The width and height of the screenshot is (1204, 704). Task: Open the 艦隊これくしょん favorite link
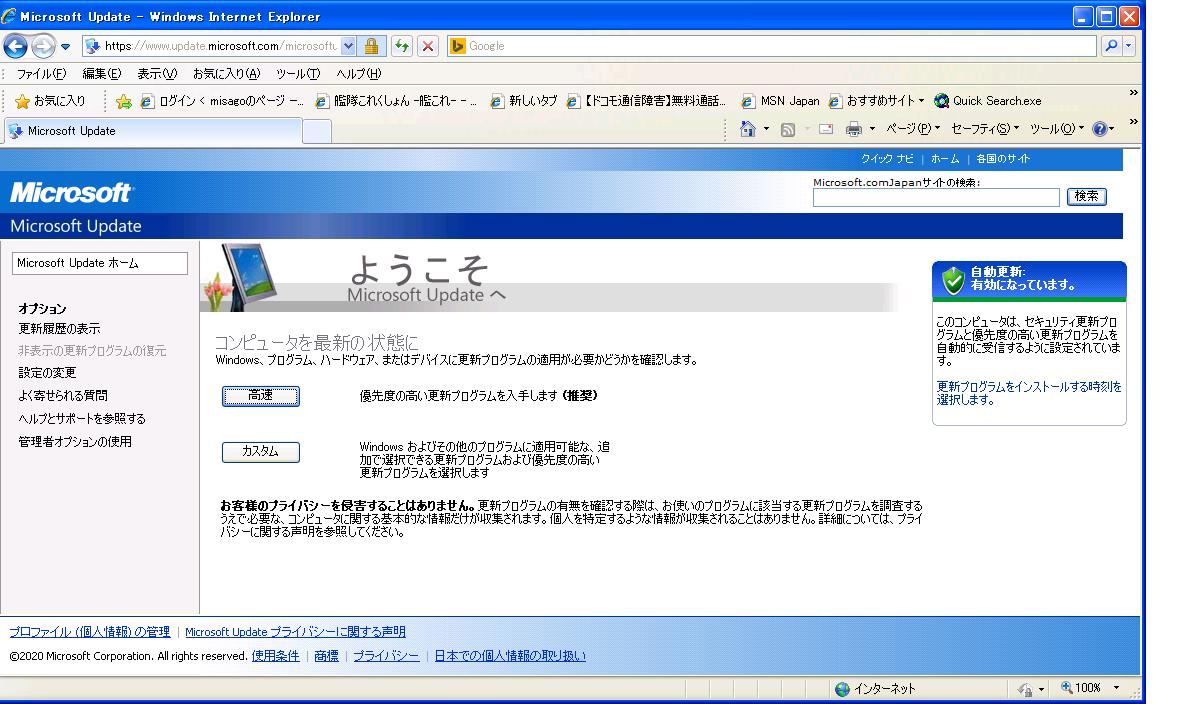pyautogui.click(x=395, y=101)
